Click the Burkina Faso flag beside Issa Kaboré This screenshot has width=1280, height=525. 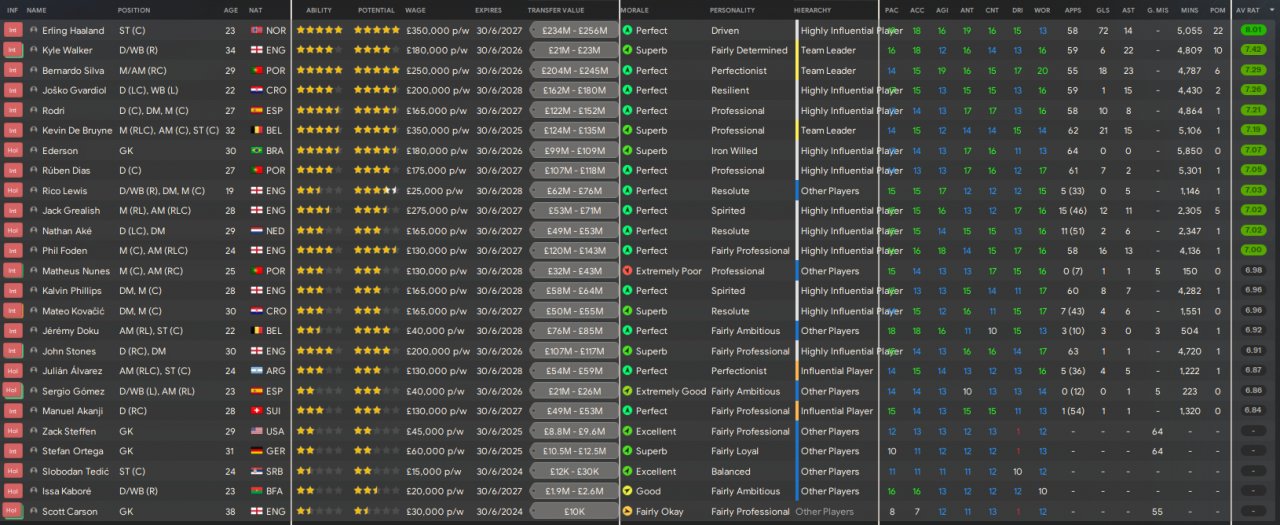click(x=256, y=491)
